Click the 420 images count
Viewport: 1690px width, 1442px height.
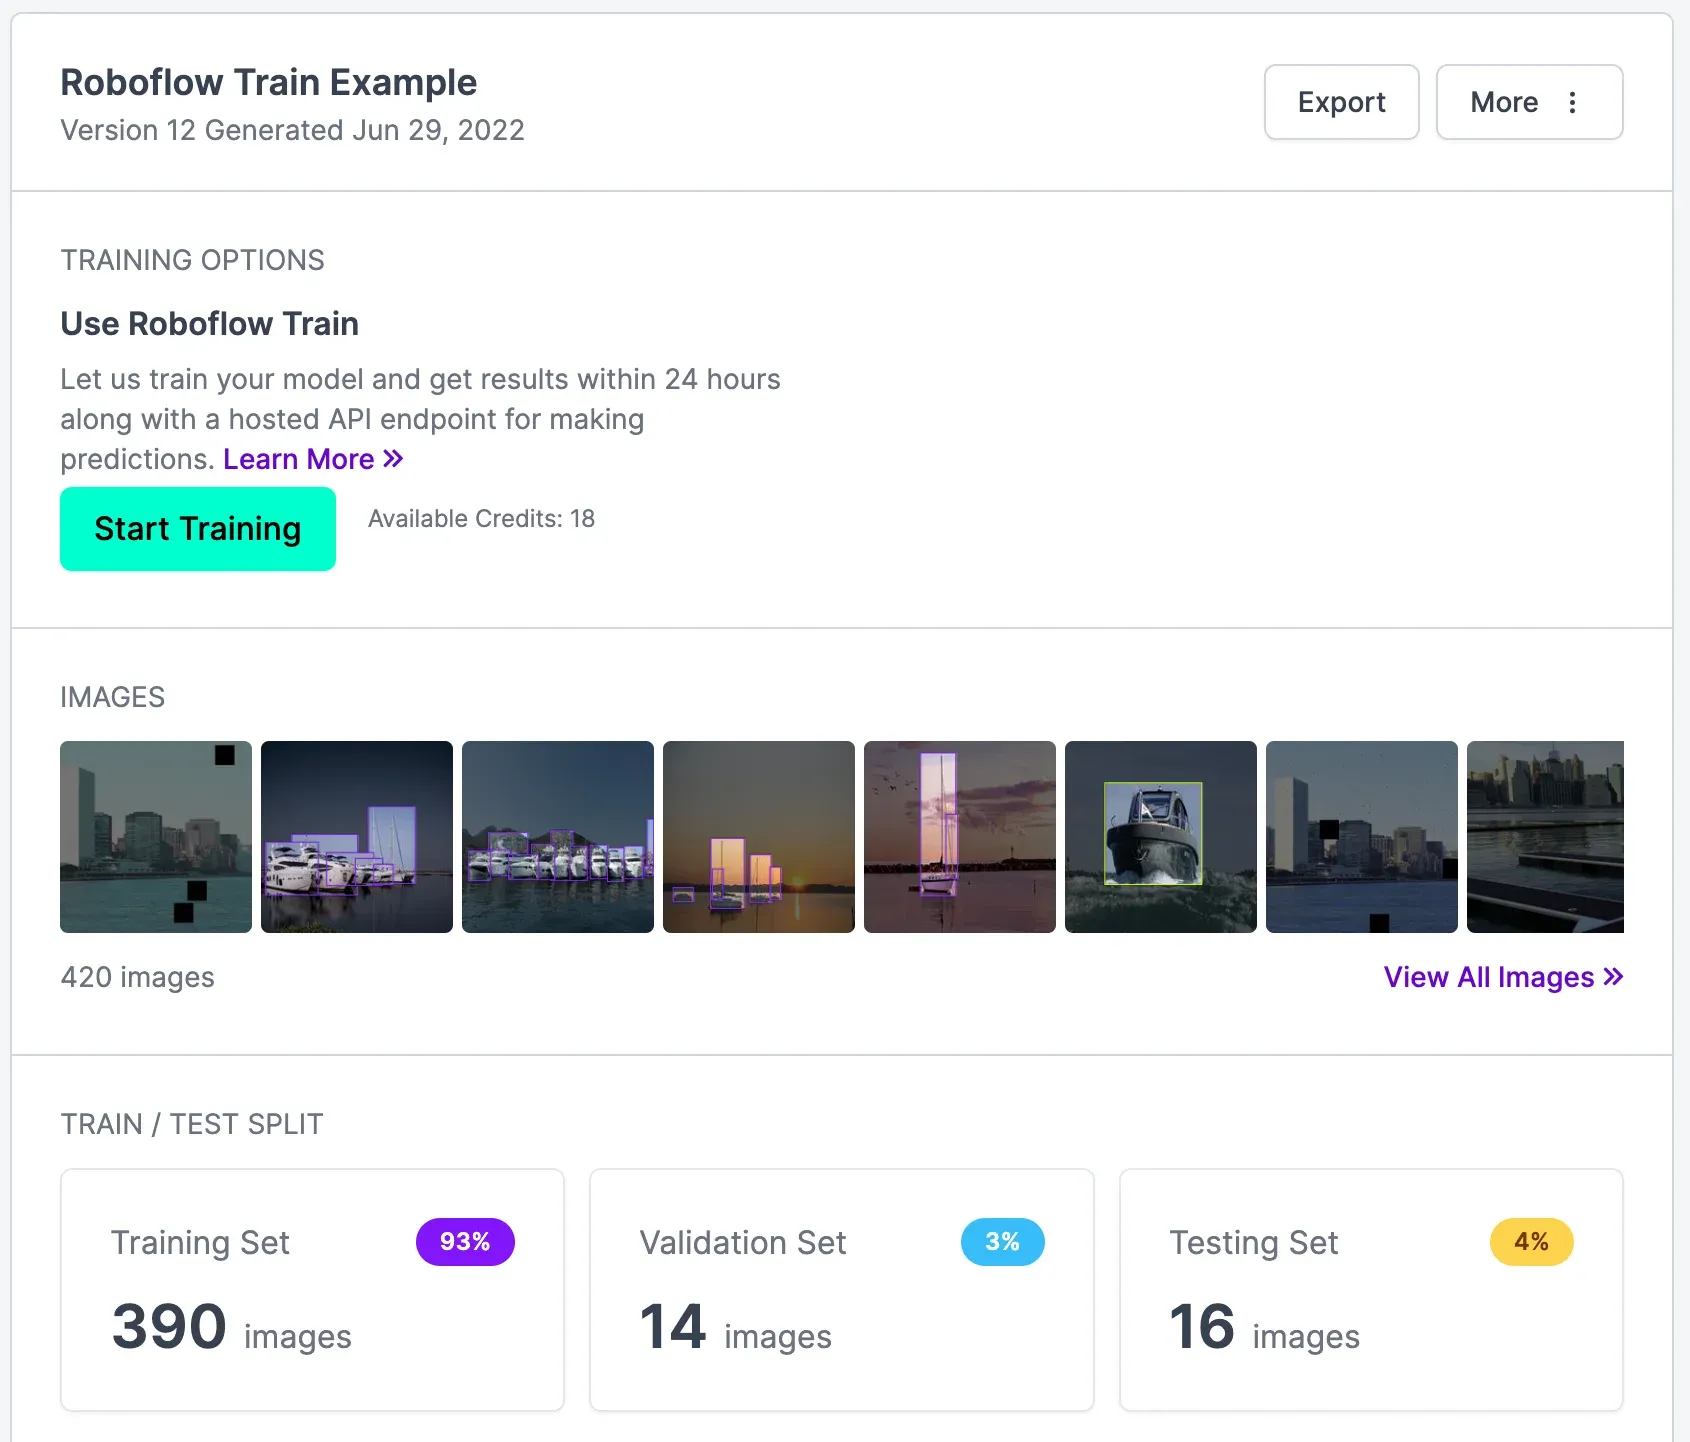138,977
